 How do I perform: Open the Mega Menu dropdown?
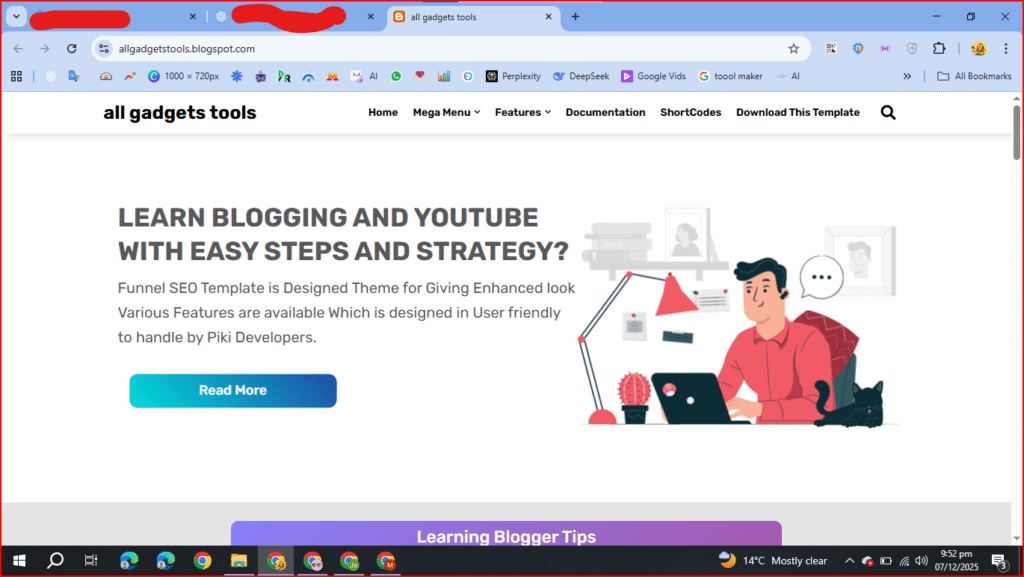(x=445, y=112)
